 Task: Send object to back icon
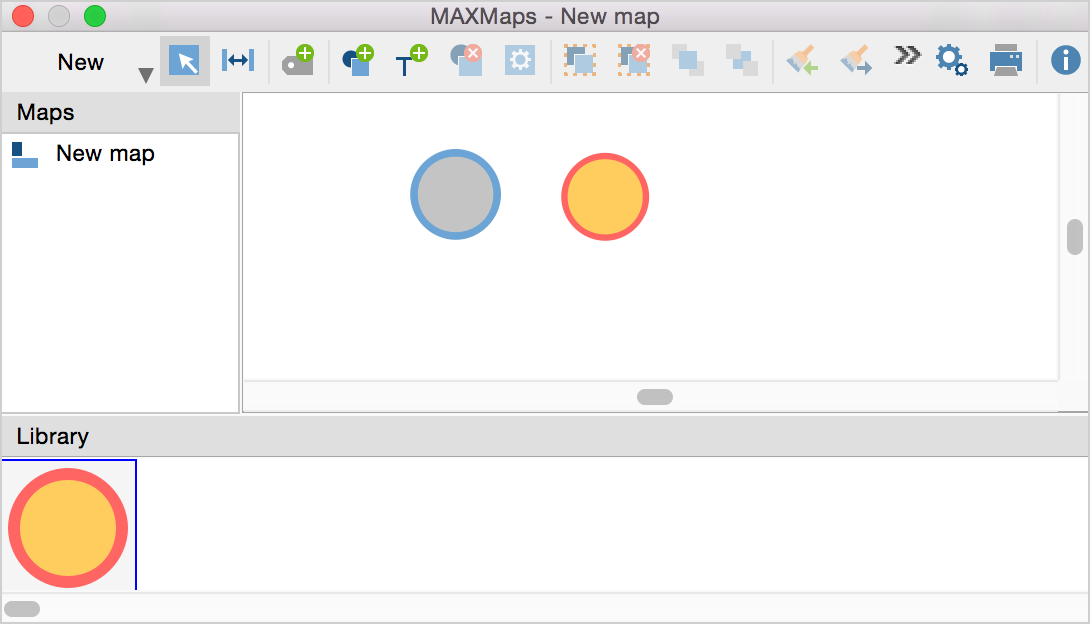click(742, 60)
